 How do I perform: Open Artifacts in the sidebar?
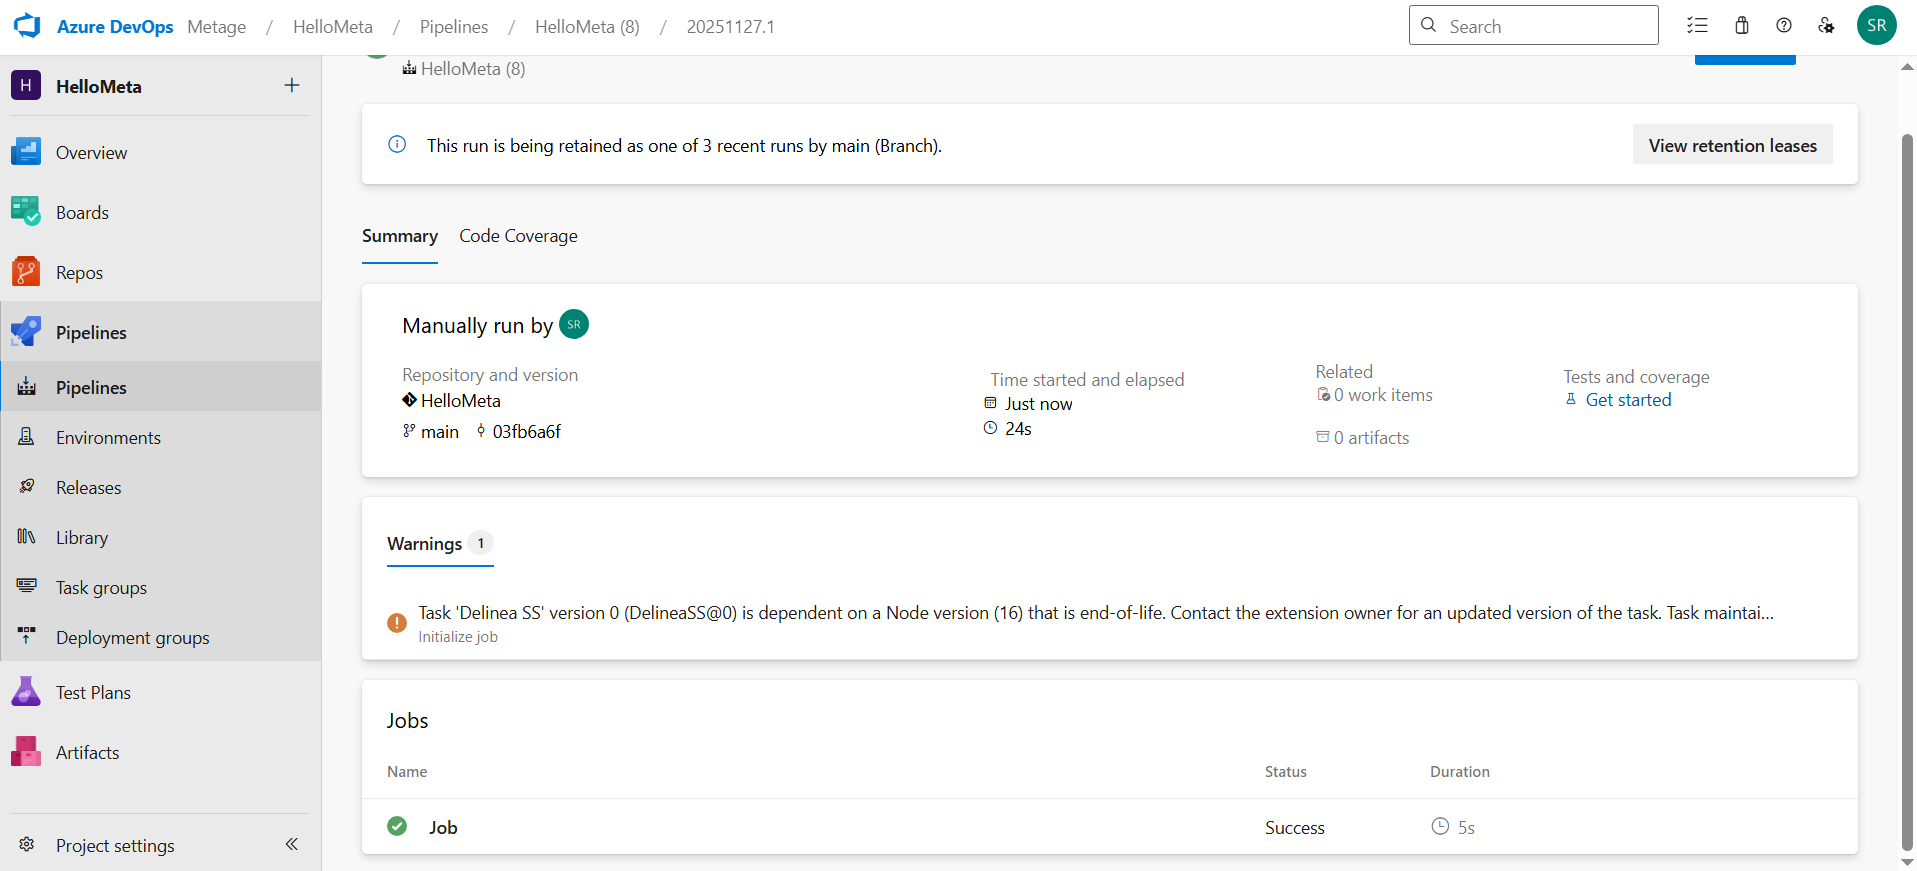(87, 753)
